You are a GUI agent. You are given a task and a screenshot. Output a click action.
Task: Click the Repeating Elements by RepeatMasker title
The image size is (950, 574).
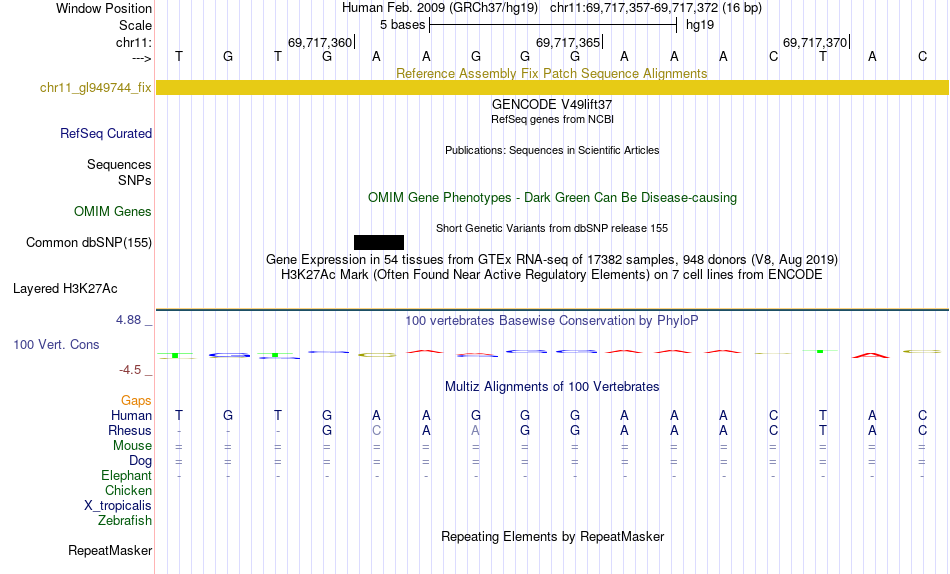(x=552, y=536)
